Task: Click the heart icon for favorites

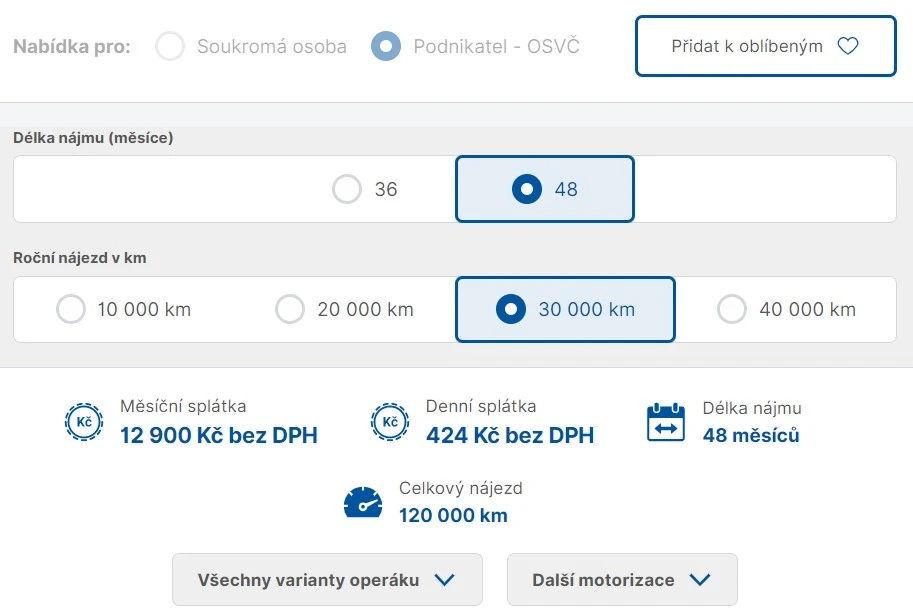Action: click(x=848, y=46)
